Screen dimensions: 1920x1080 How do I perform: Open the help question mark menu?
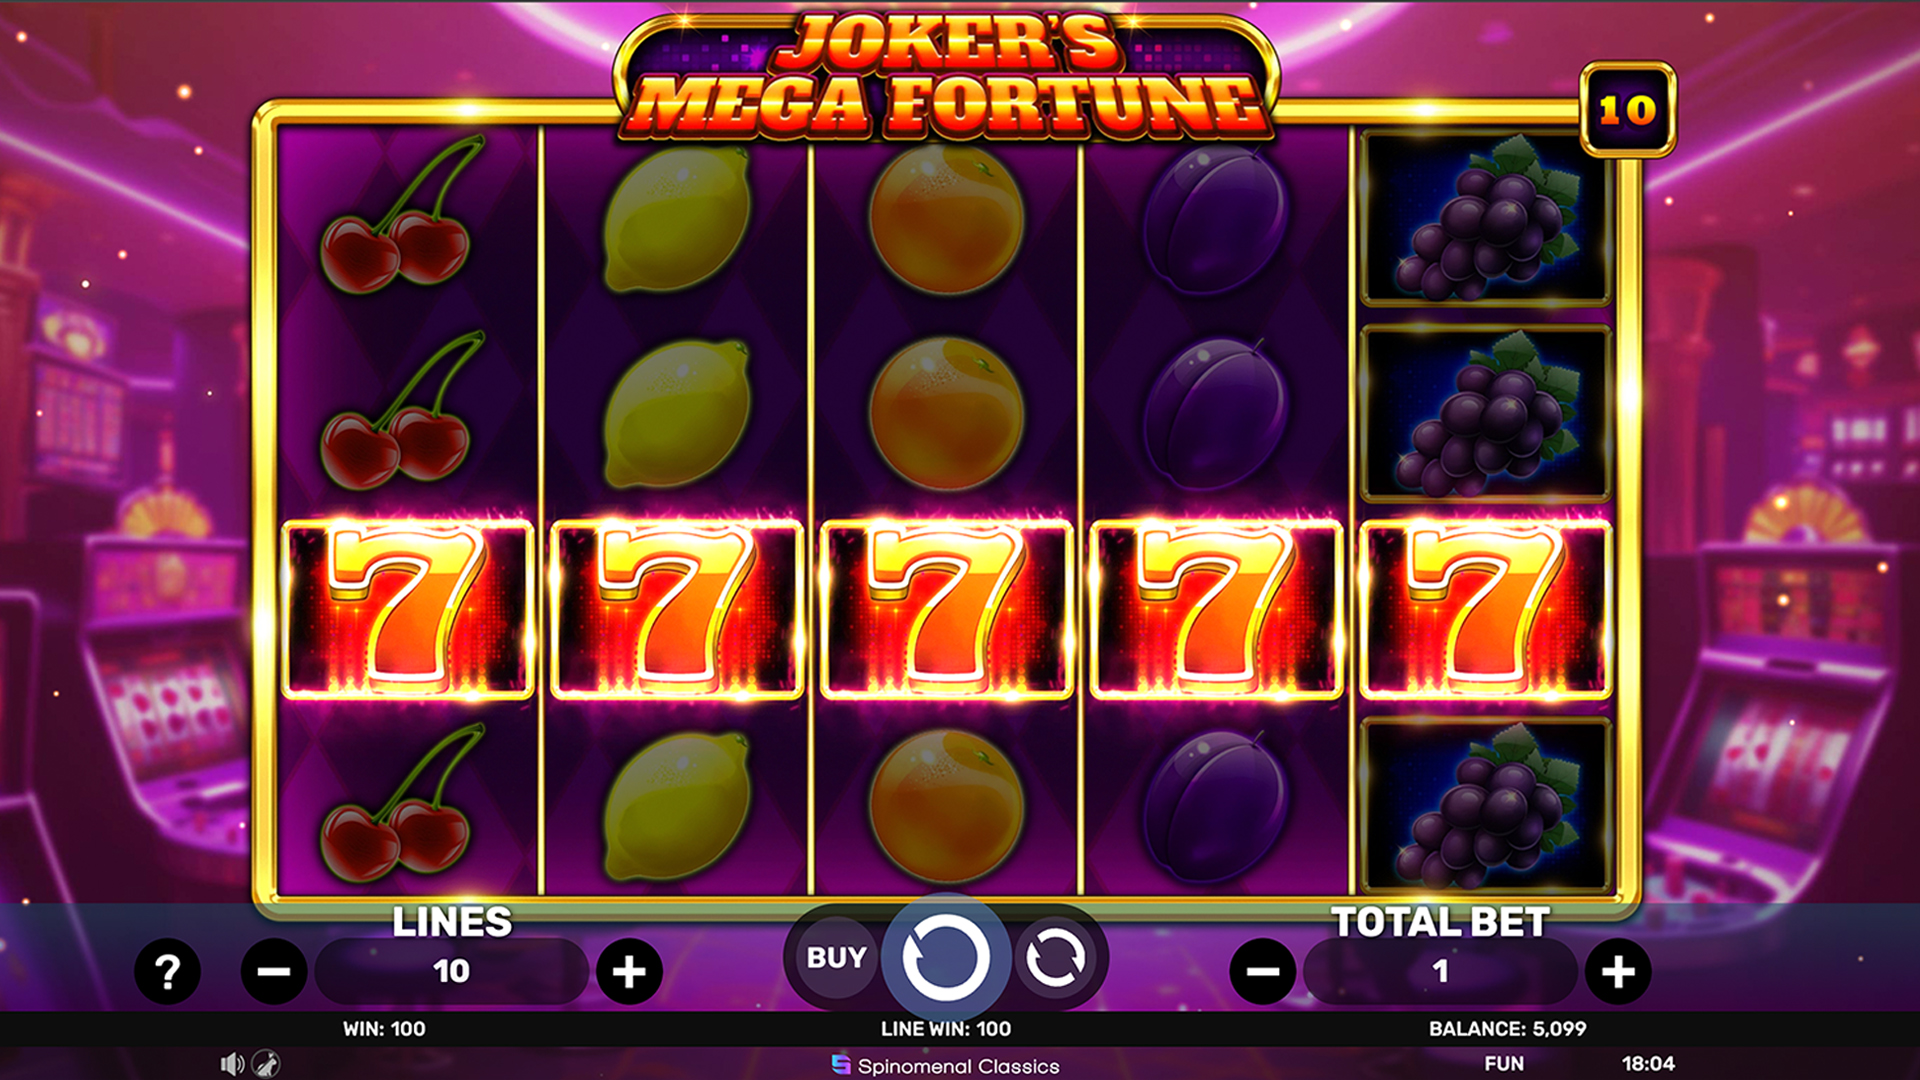click(167, 971)
